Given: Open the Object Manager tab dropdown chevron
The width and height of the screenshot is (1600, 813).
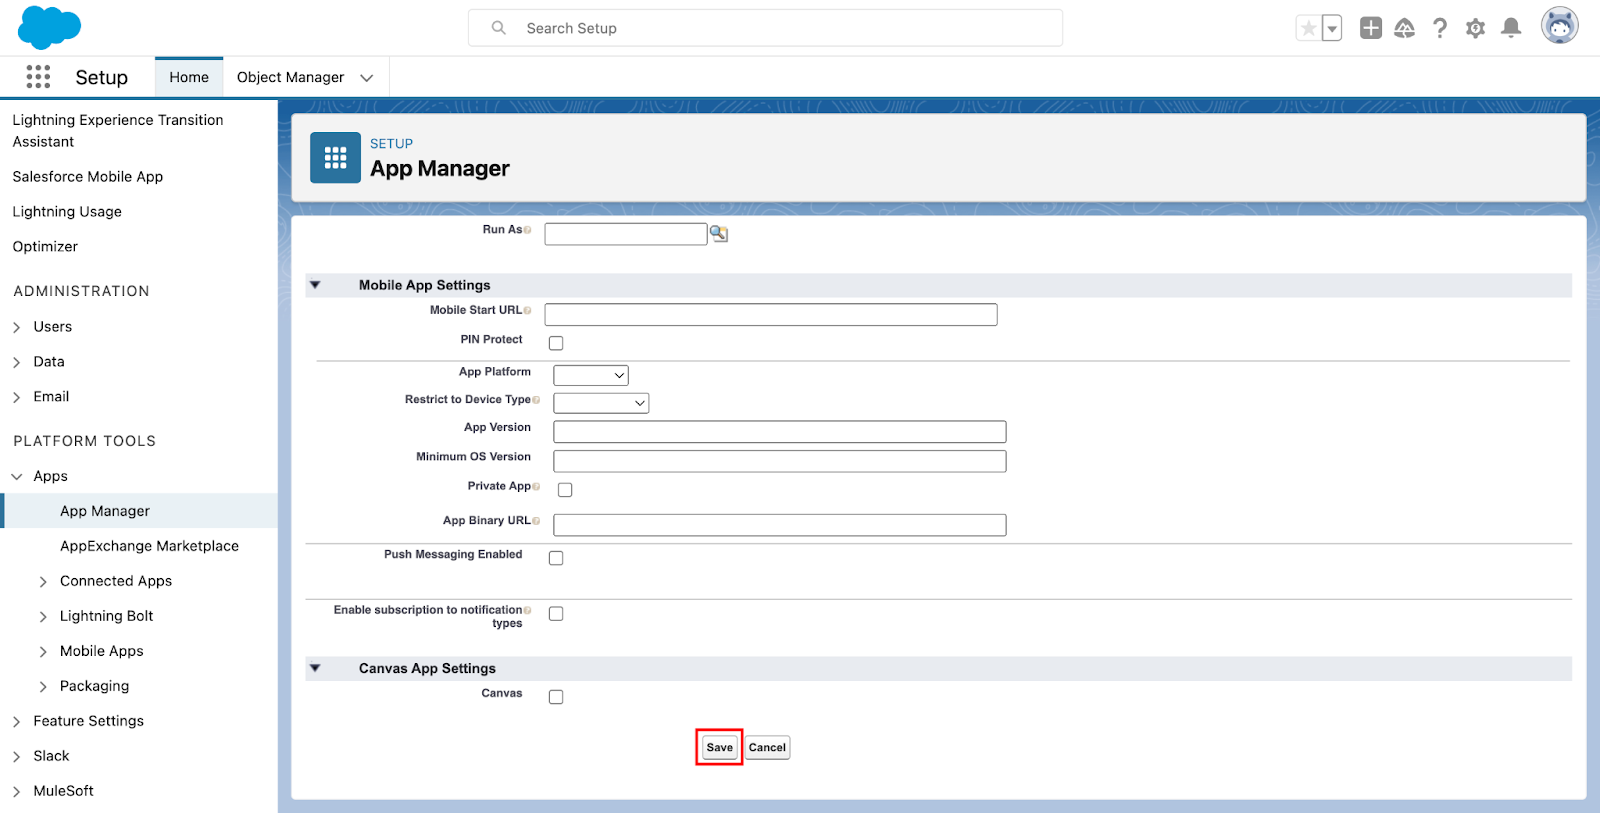Looking at the screenshot, I should 367,78.
